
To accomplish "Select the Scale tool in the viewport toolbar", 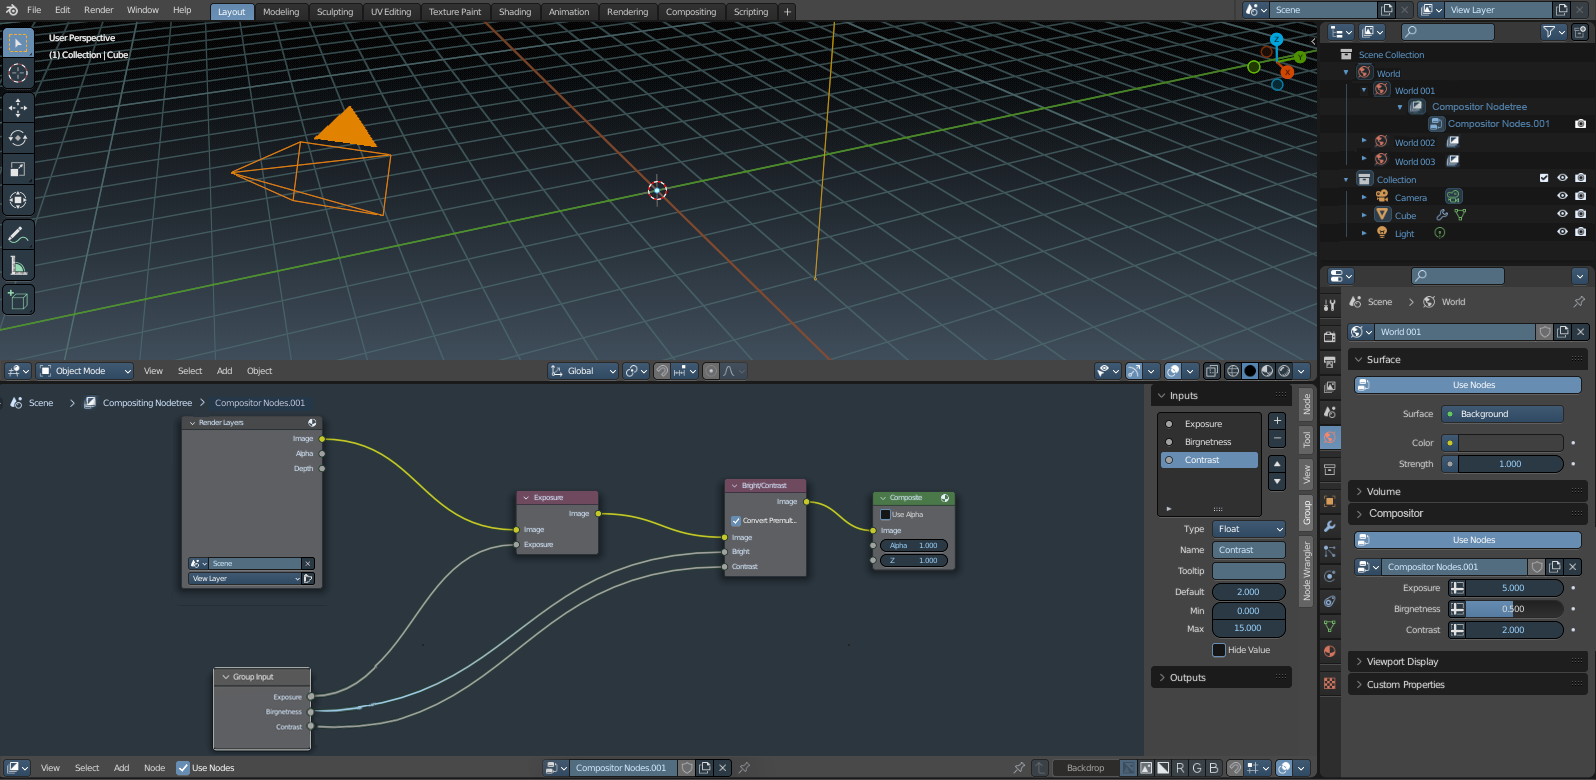I will coord(18,169).
